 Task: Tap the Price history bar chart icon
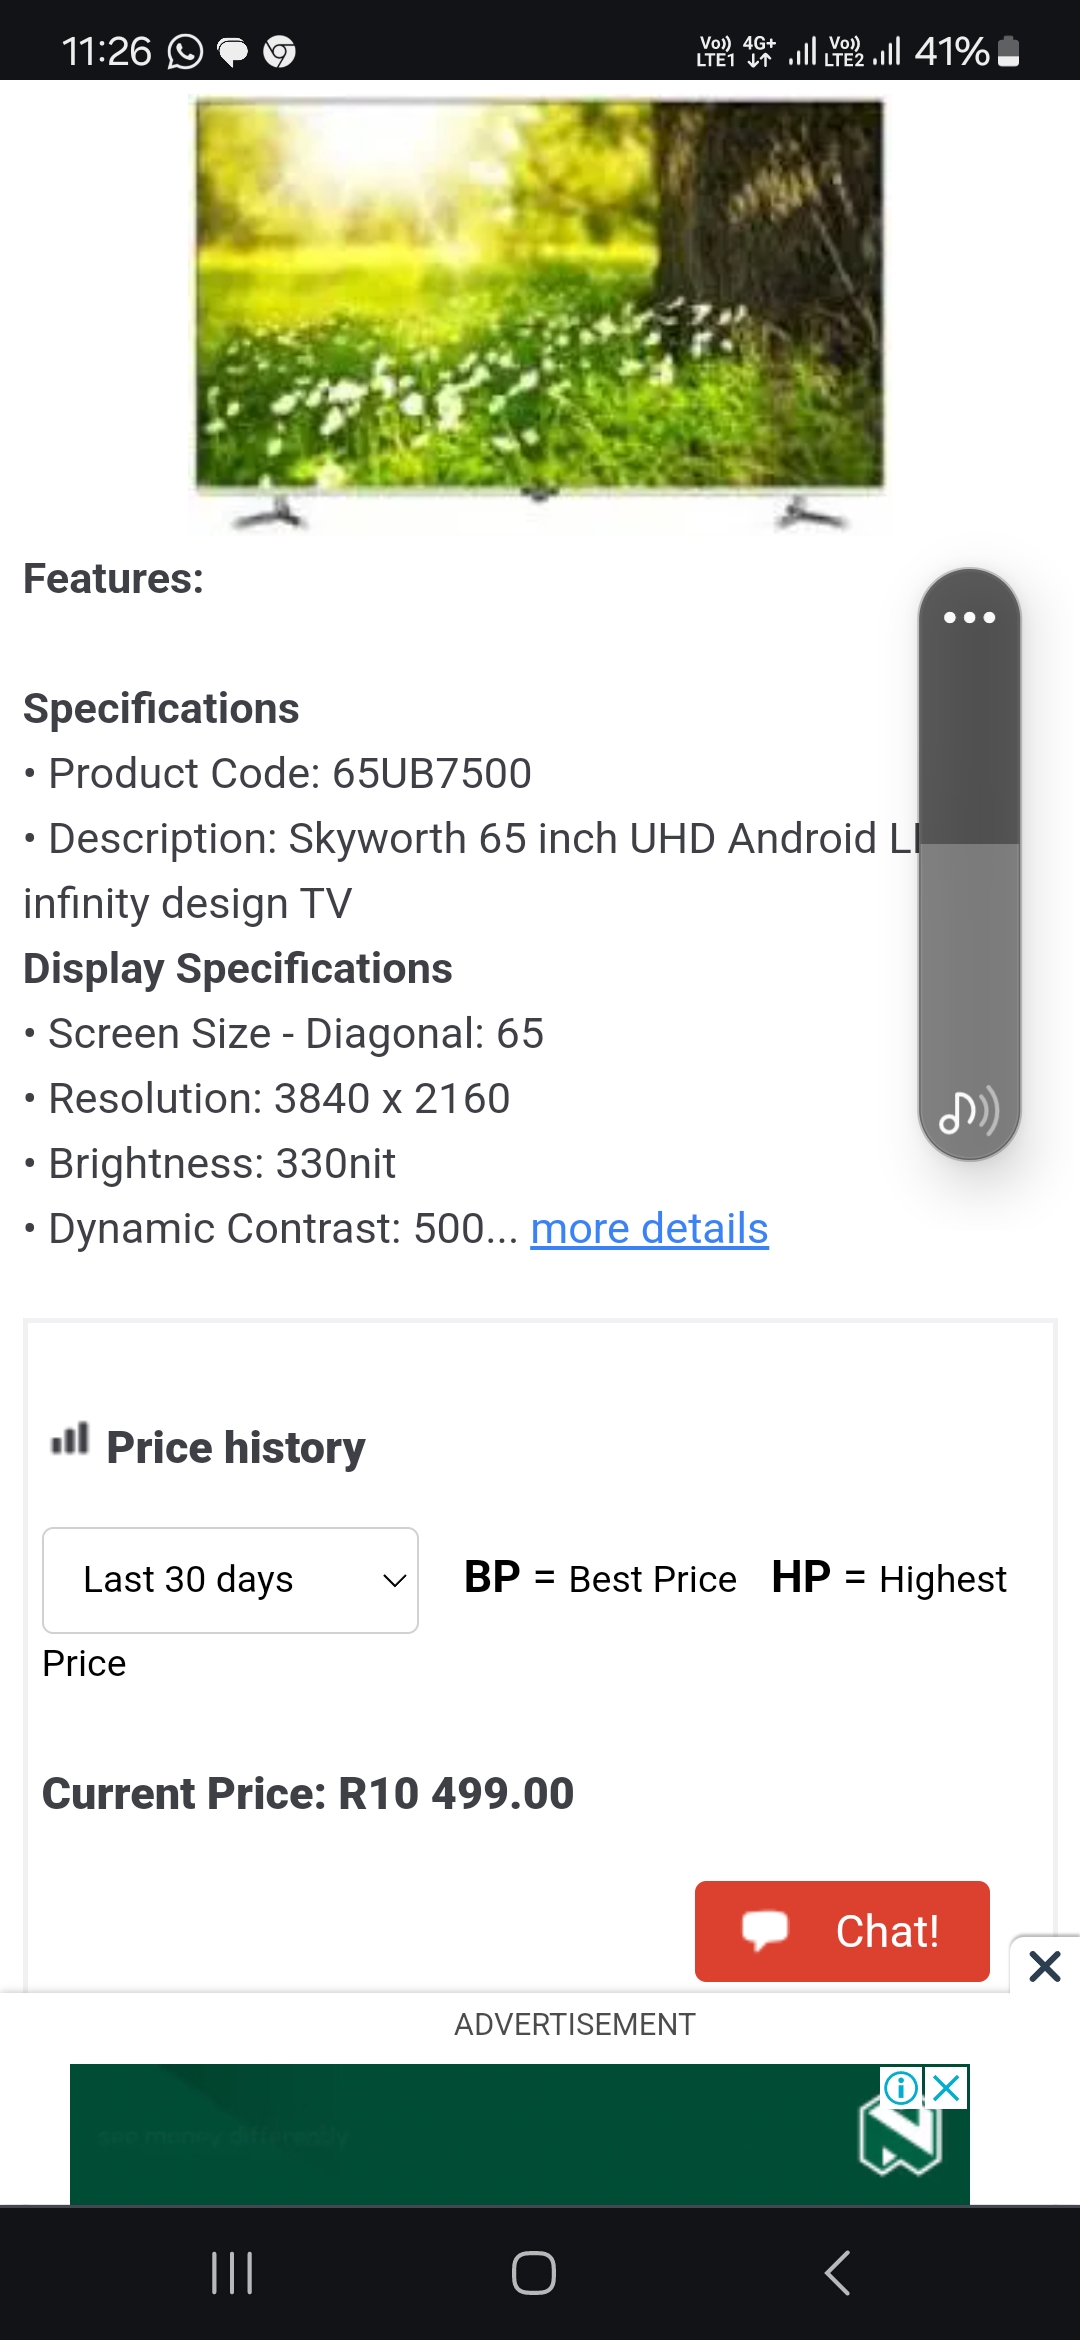click(70, 1439)
